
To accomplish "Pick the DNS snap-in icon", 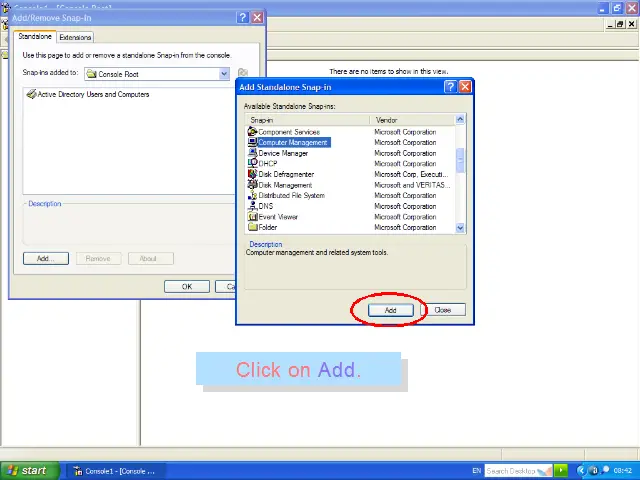I will click(252, 206).
